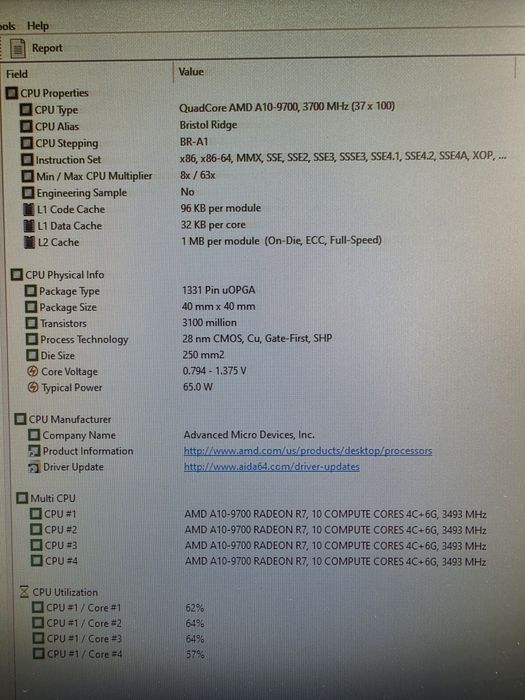Select the CPU Physical Info section icon
Viewport: 525px width, 700px height.
[x=17, y=275]
